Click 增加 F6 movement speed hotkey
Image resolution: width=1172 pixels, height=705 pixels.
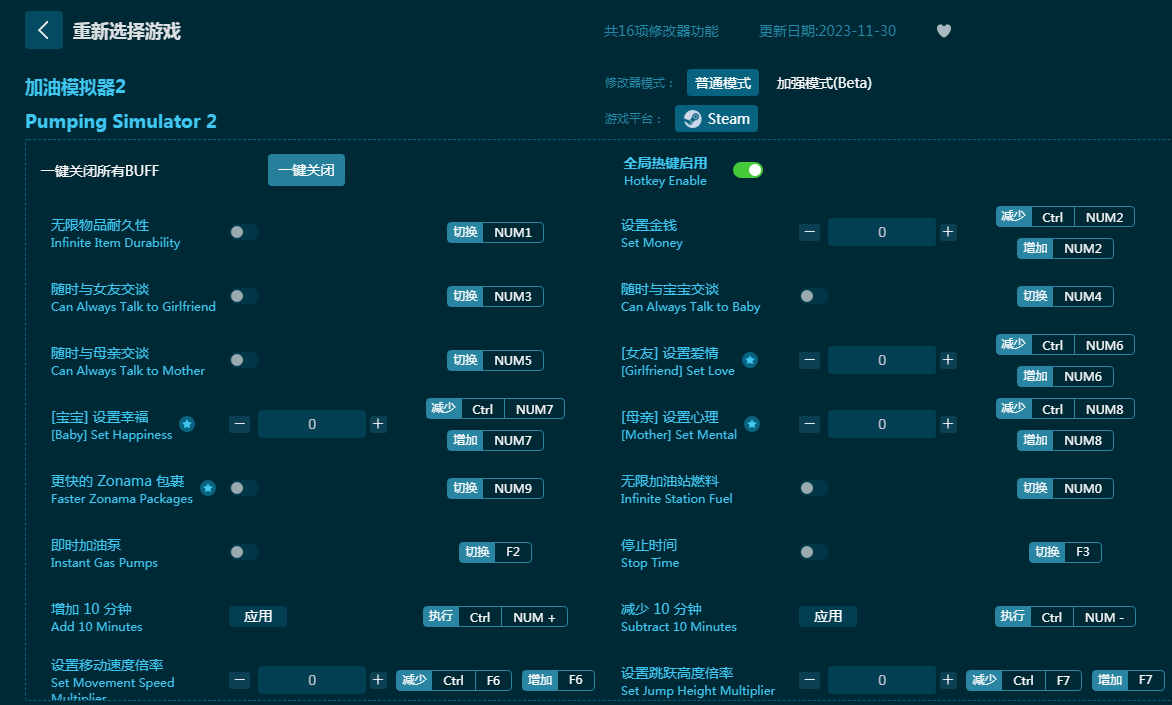click(558, 680)
